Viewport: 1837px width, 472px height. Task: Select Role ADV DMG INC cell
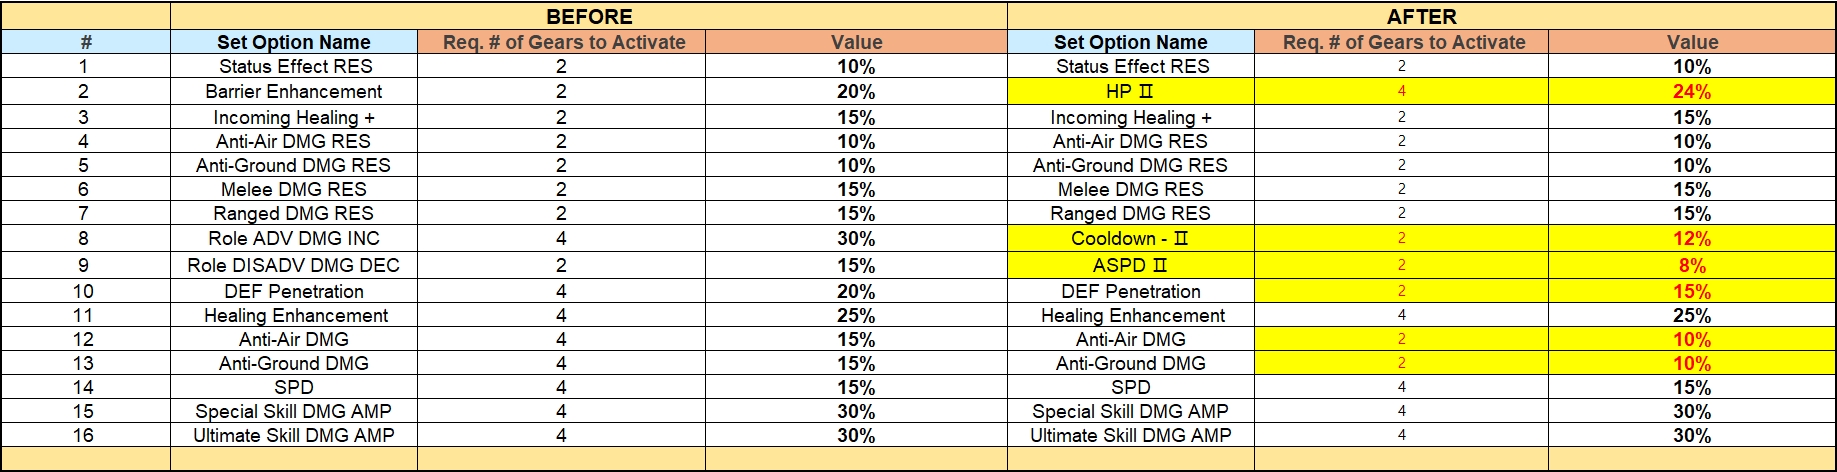(294, 238)
